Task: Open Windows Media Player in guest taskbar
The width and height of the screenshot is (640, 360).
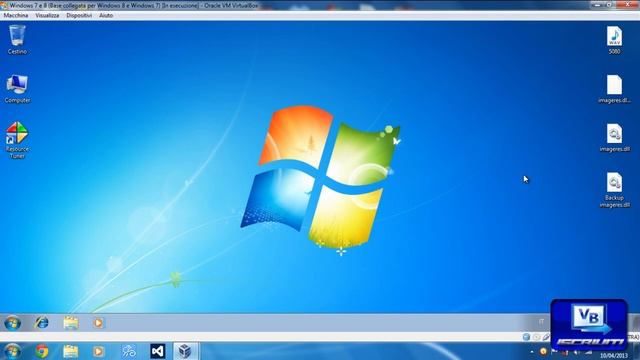Action: (x=98, y=323)
